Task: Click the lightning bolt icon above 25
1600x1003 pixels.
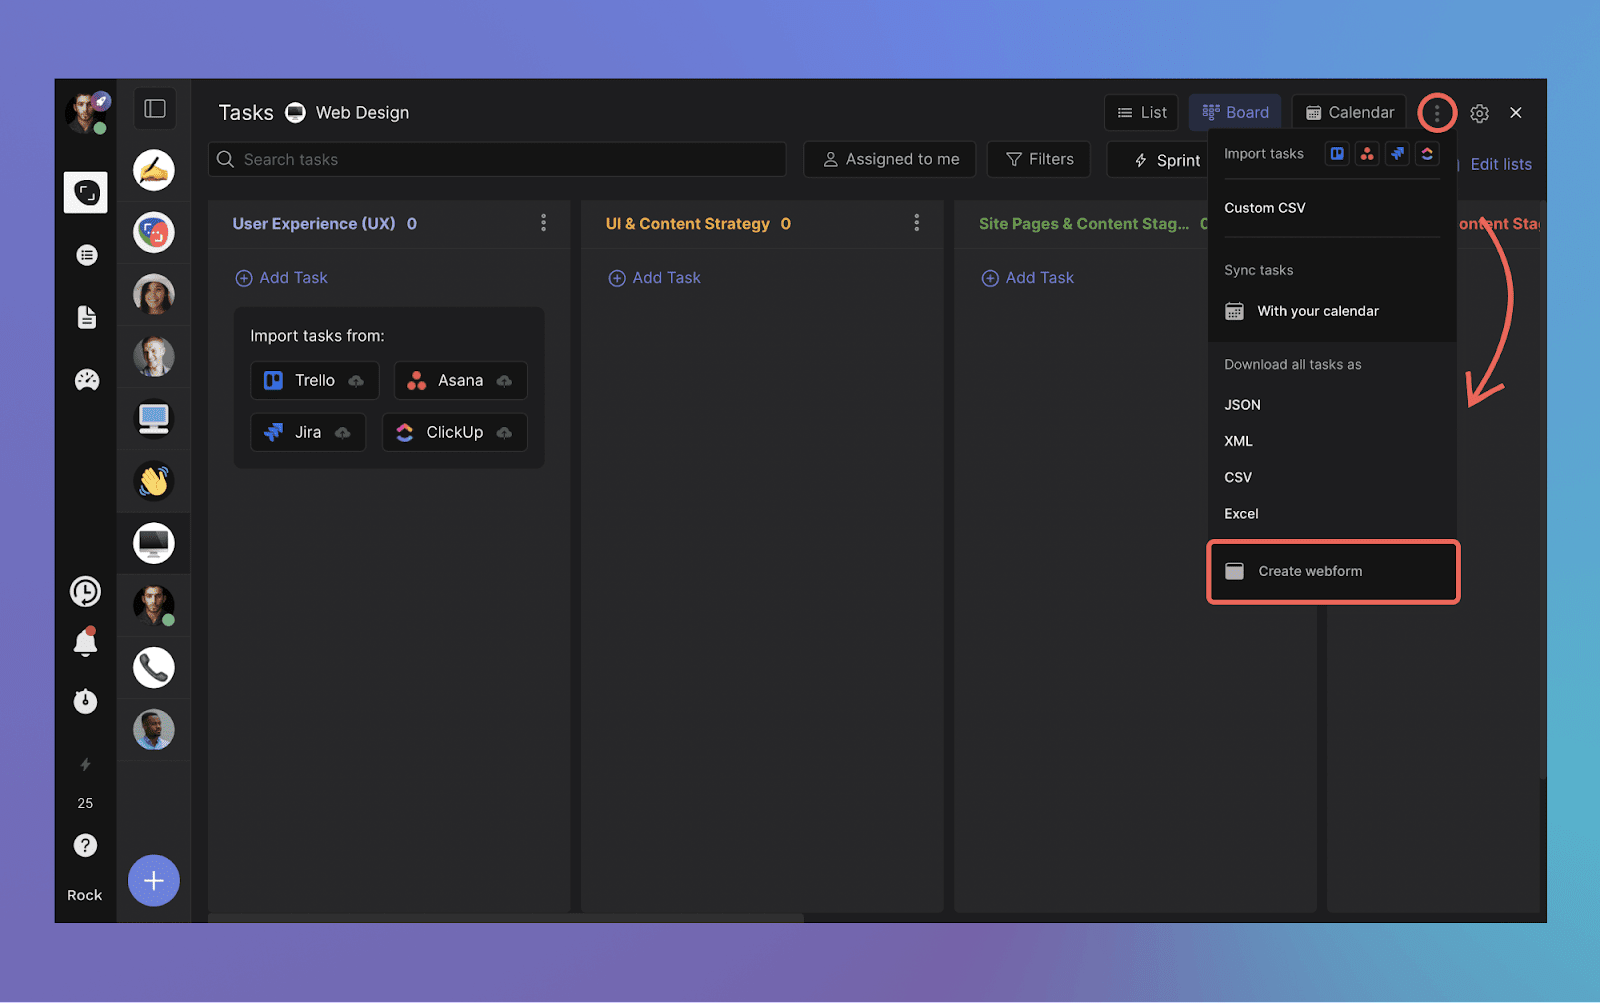Action: 85,765
